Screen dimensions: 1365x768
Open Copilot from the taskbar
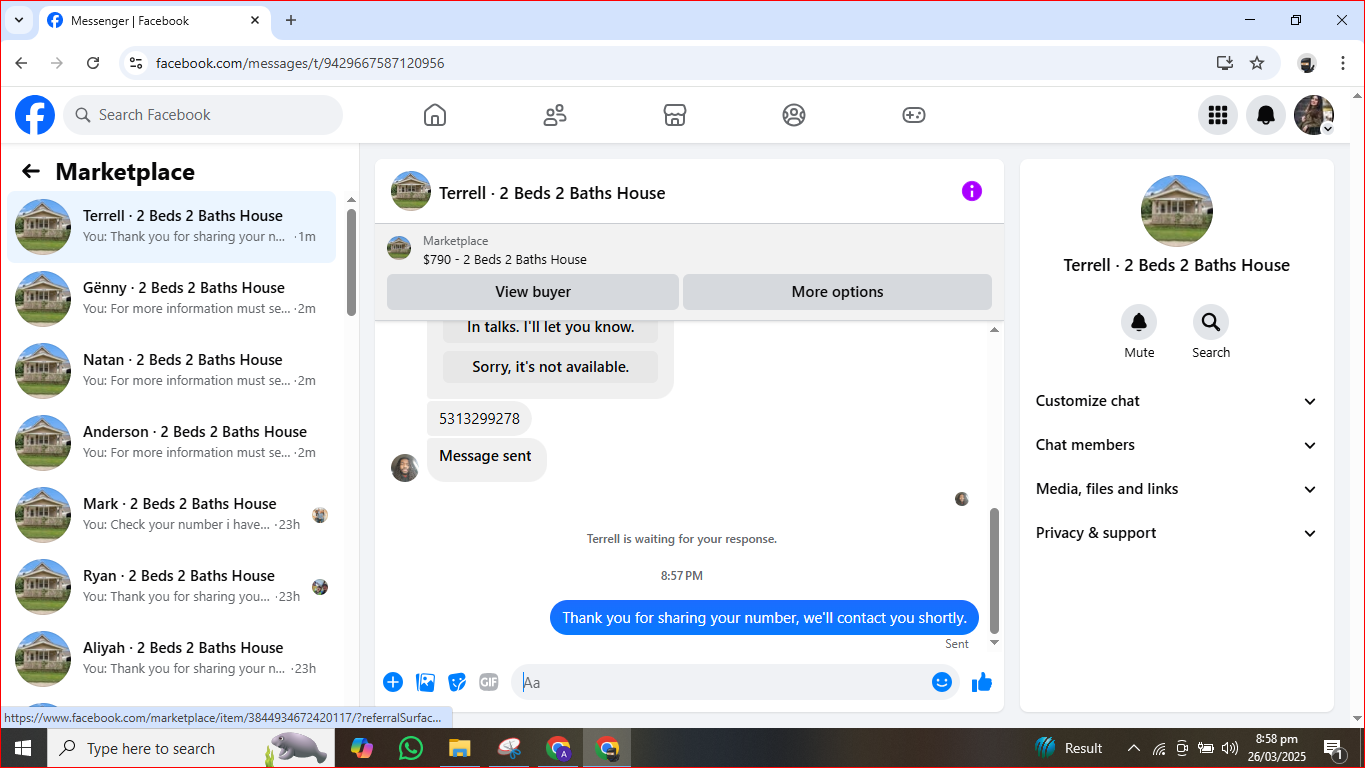pyautogui.click(x=362, y=748)
